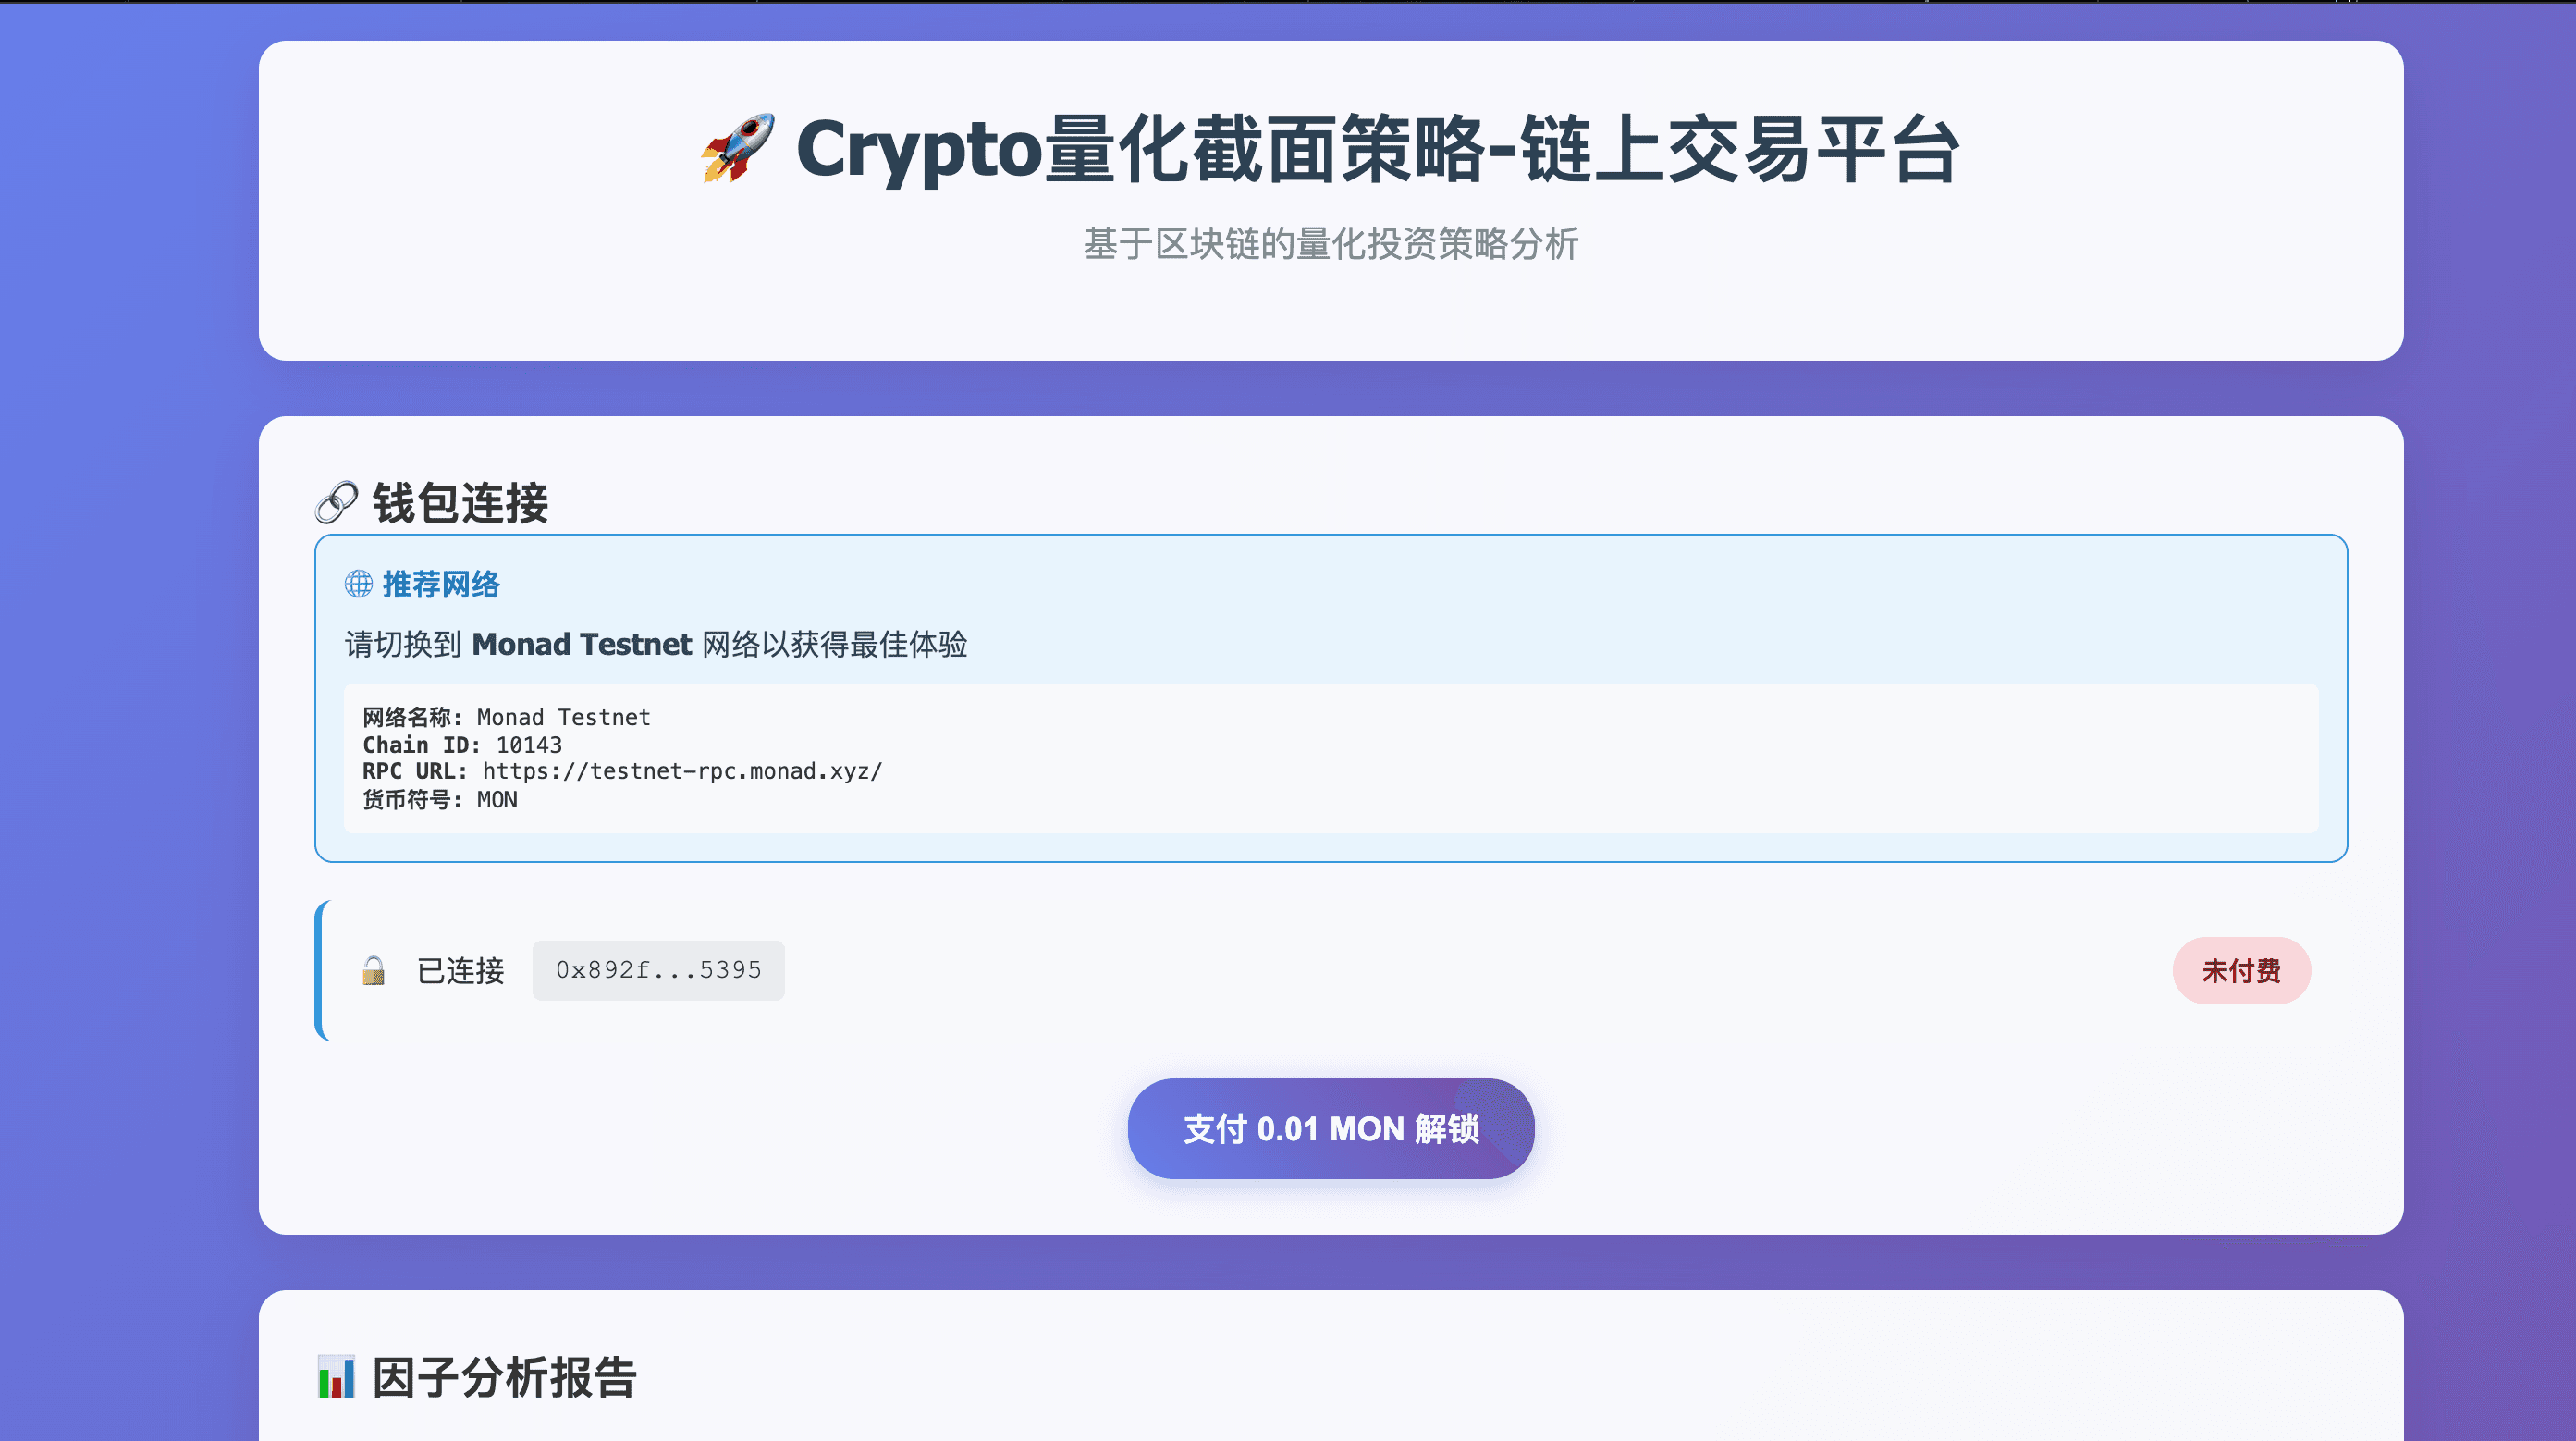Click the 钱包连接 section heading

(x=460, y=502)
